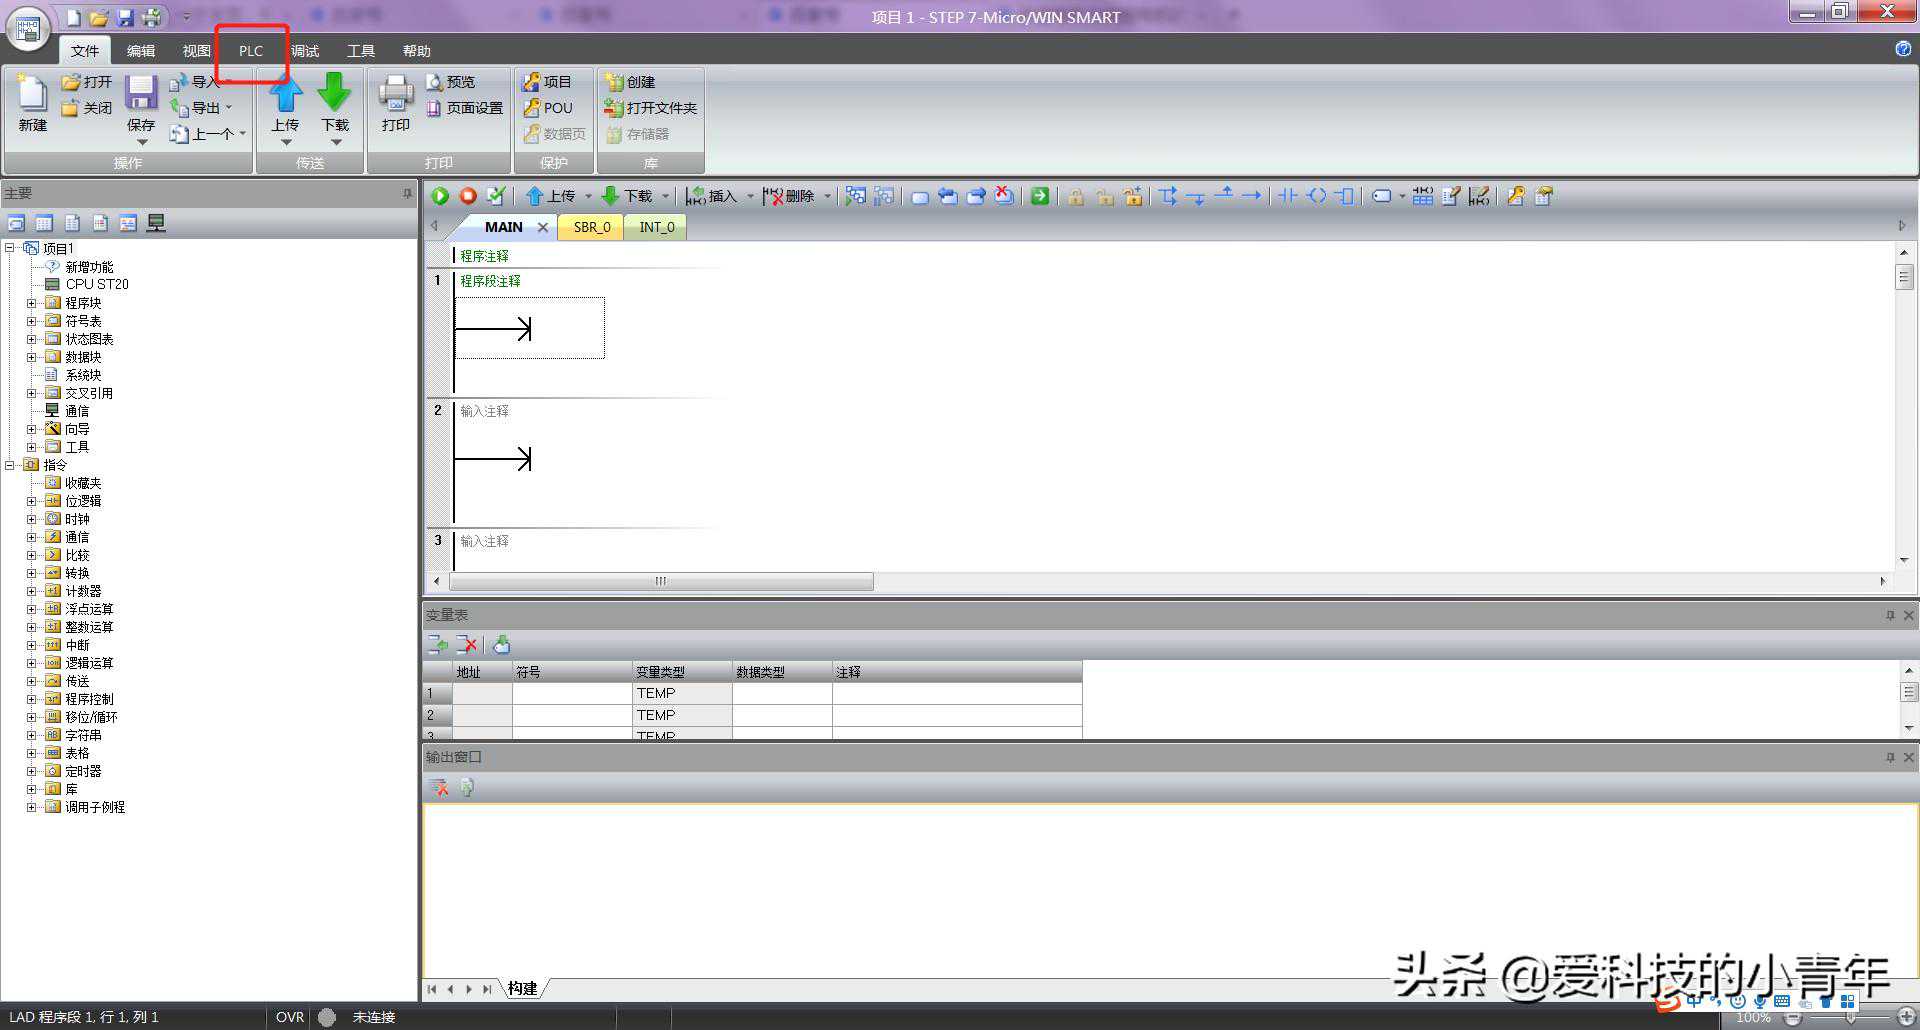Click the 页面设置 button
The width and height of the screenshot is (1920, 1030).
465,108
